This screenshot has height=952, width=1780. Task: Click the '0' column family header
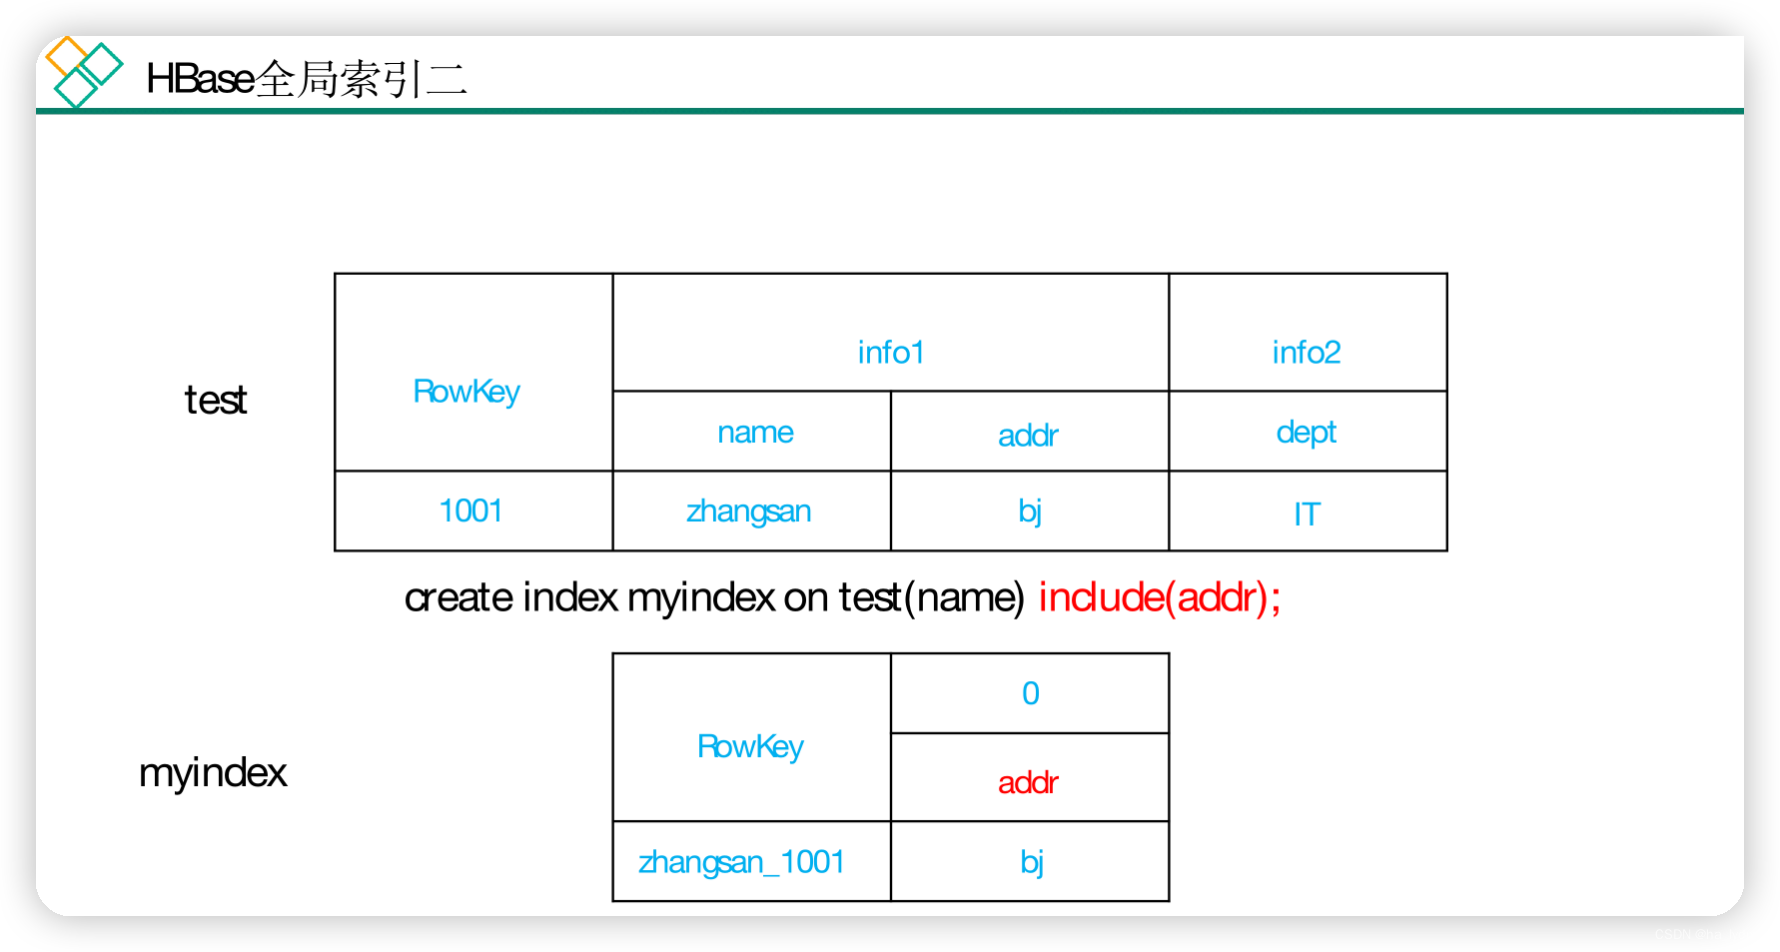pyautogui.click(x=1031, y=693)
